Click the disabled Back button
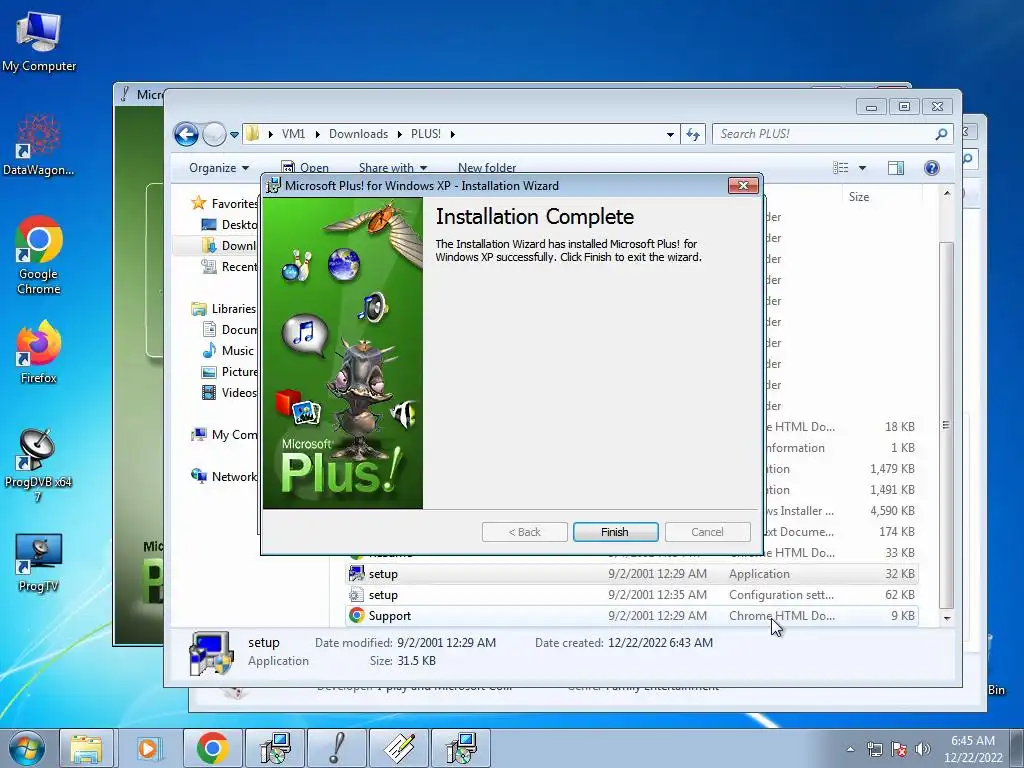The width and height of the screenshot is (1024, 768). pos(524,532)
